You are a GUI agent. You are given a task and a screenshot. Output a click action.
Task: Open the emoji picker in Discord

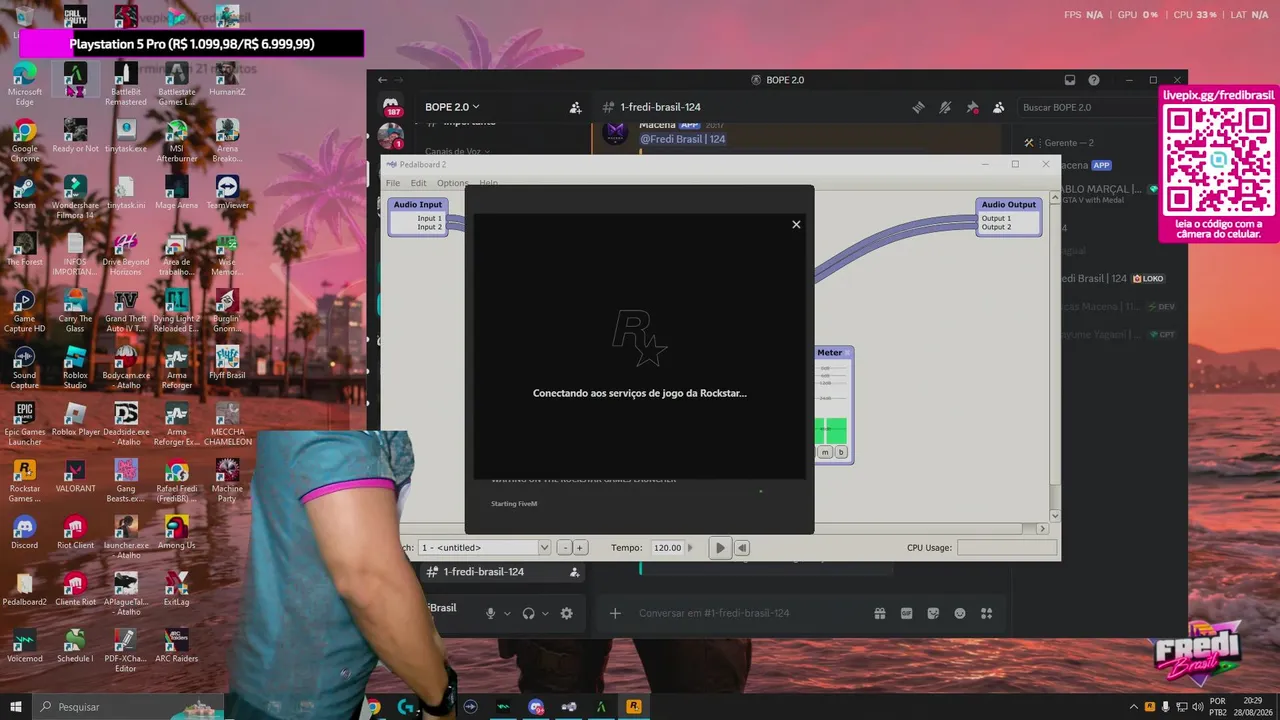960,613
